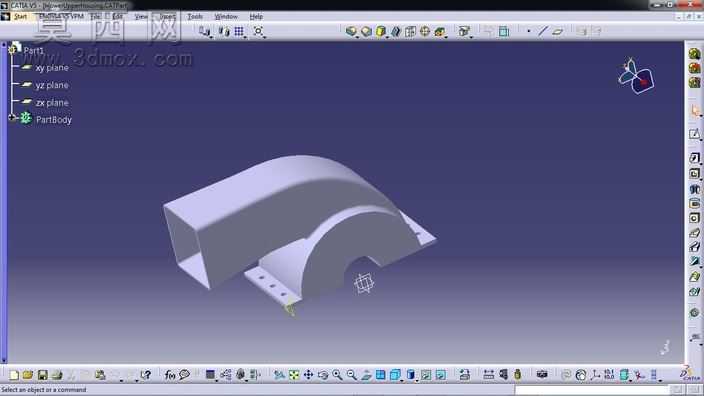Open dropdown arrow beside Isometric View icon

[x=401, y=381]
